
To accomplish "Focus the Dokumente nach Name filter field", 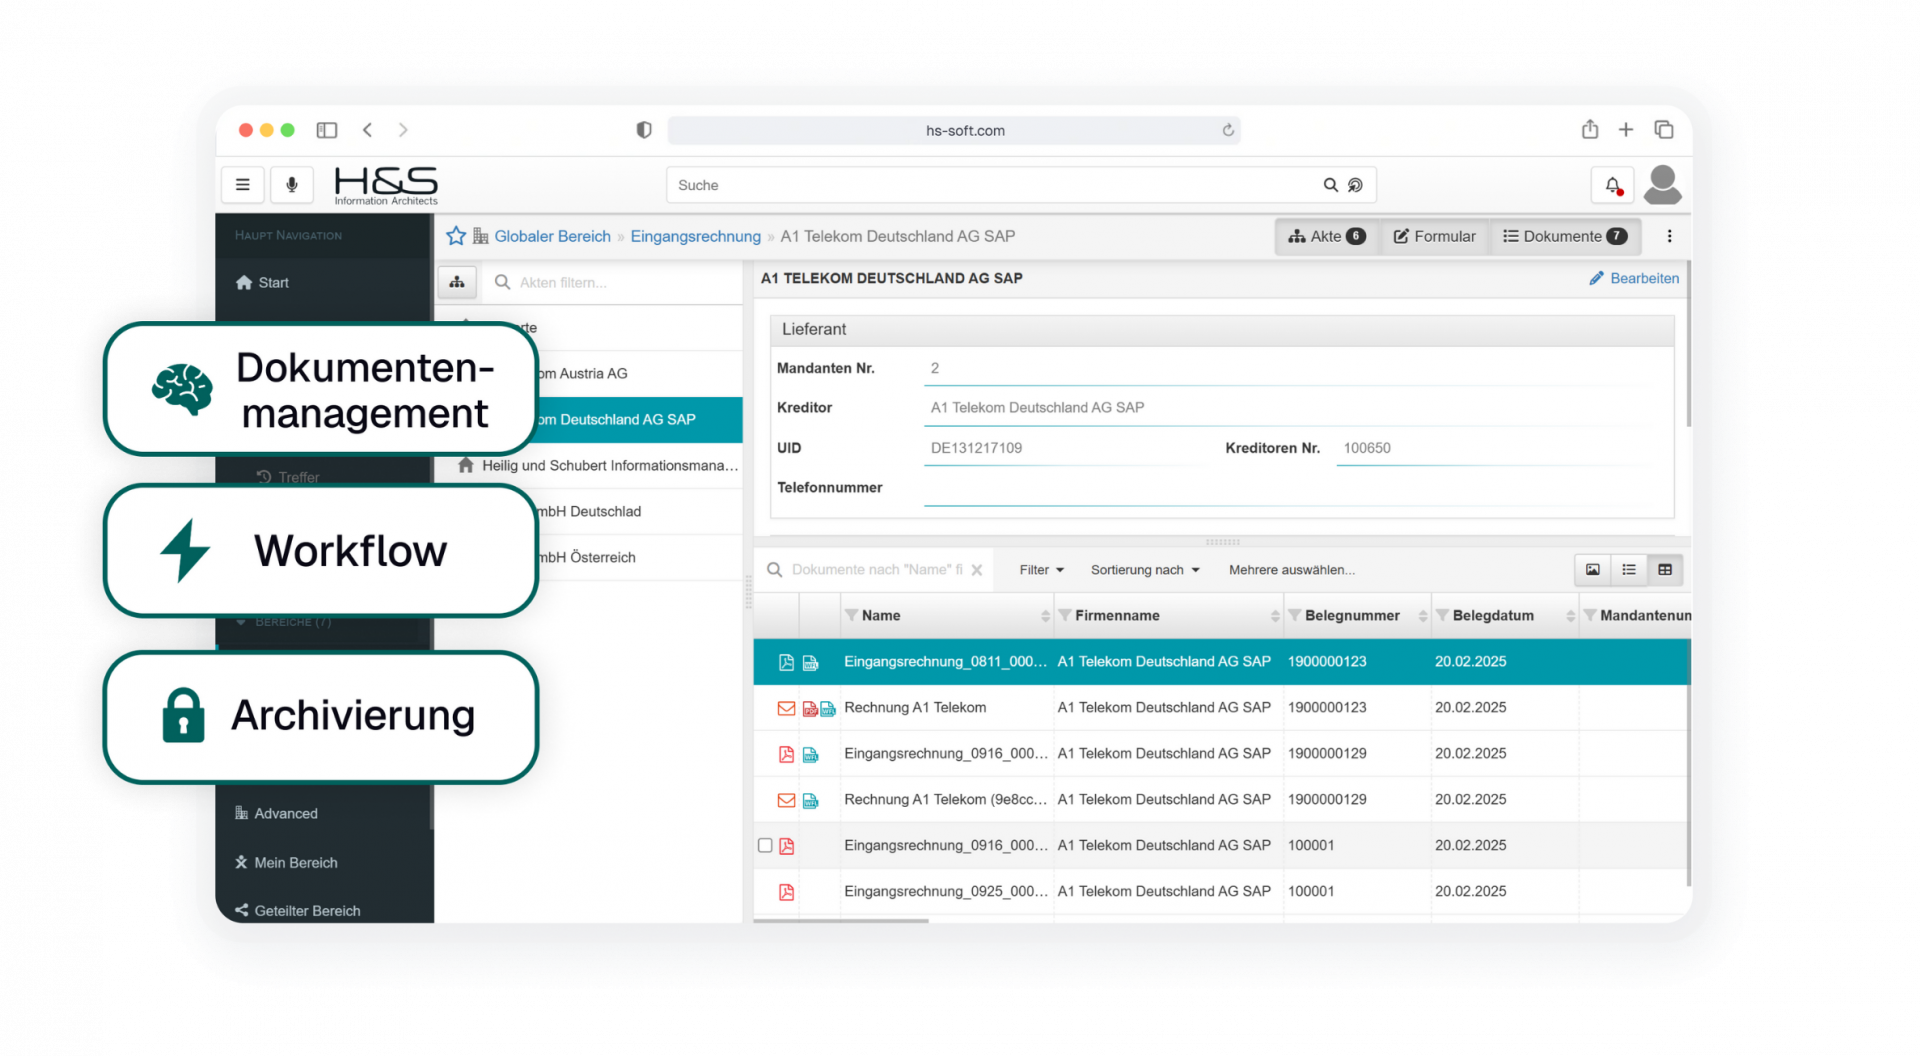I will click(876, 570).
